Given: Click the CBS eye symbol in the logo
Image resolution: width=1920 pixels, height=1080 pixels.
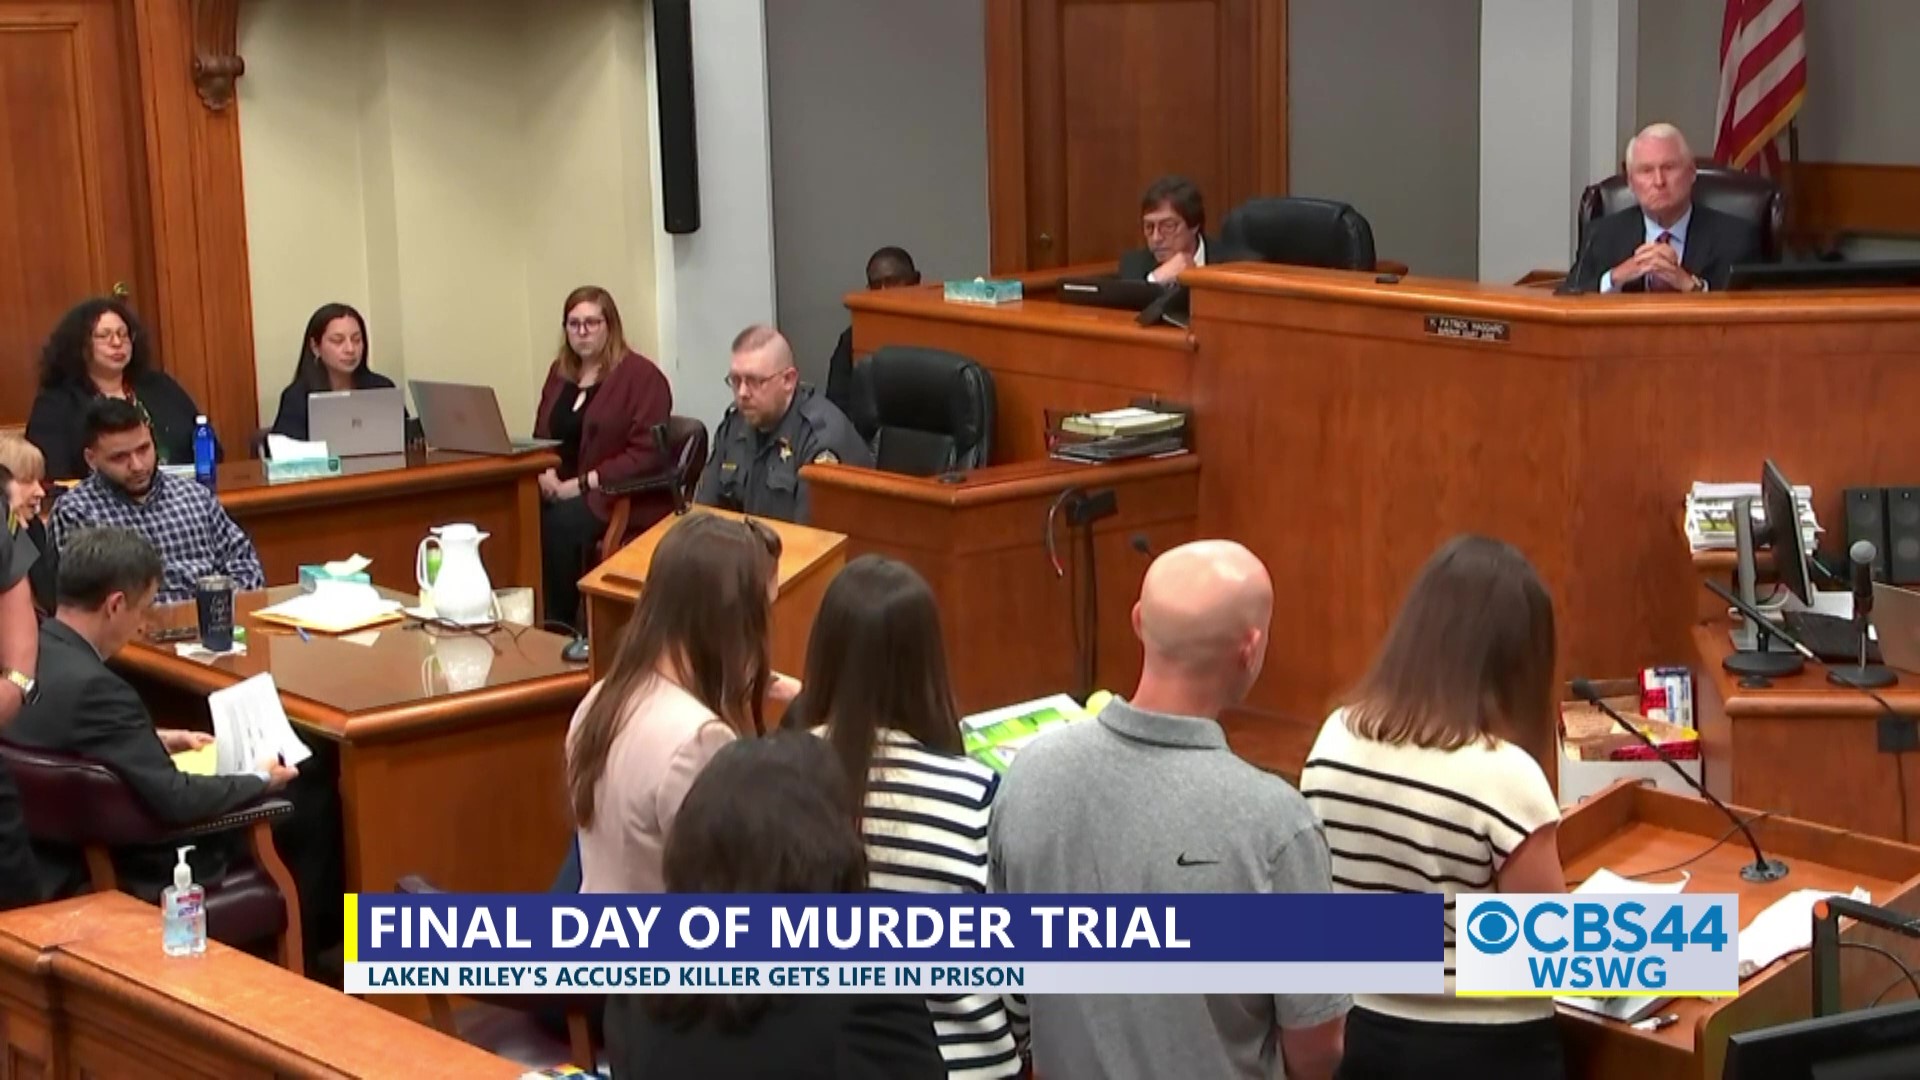Looking at the screenshot, I should pos(1494,929).
